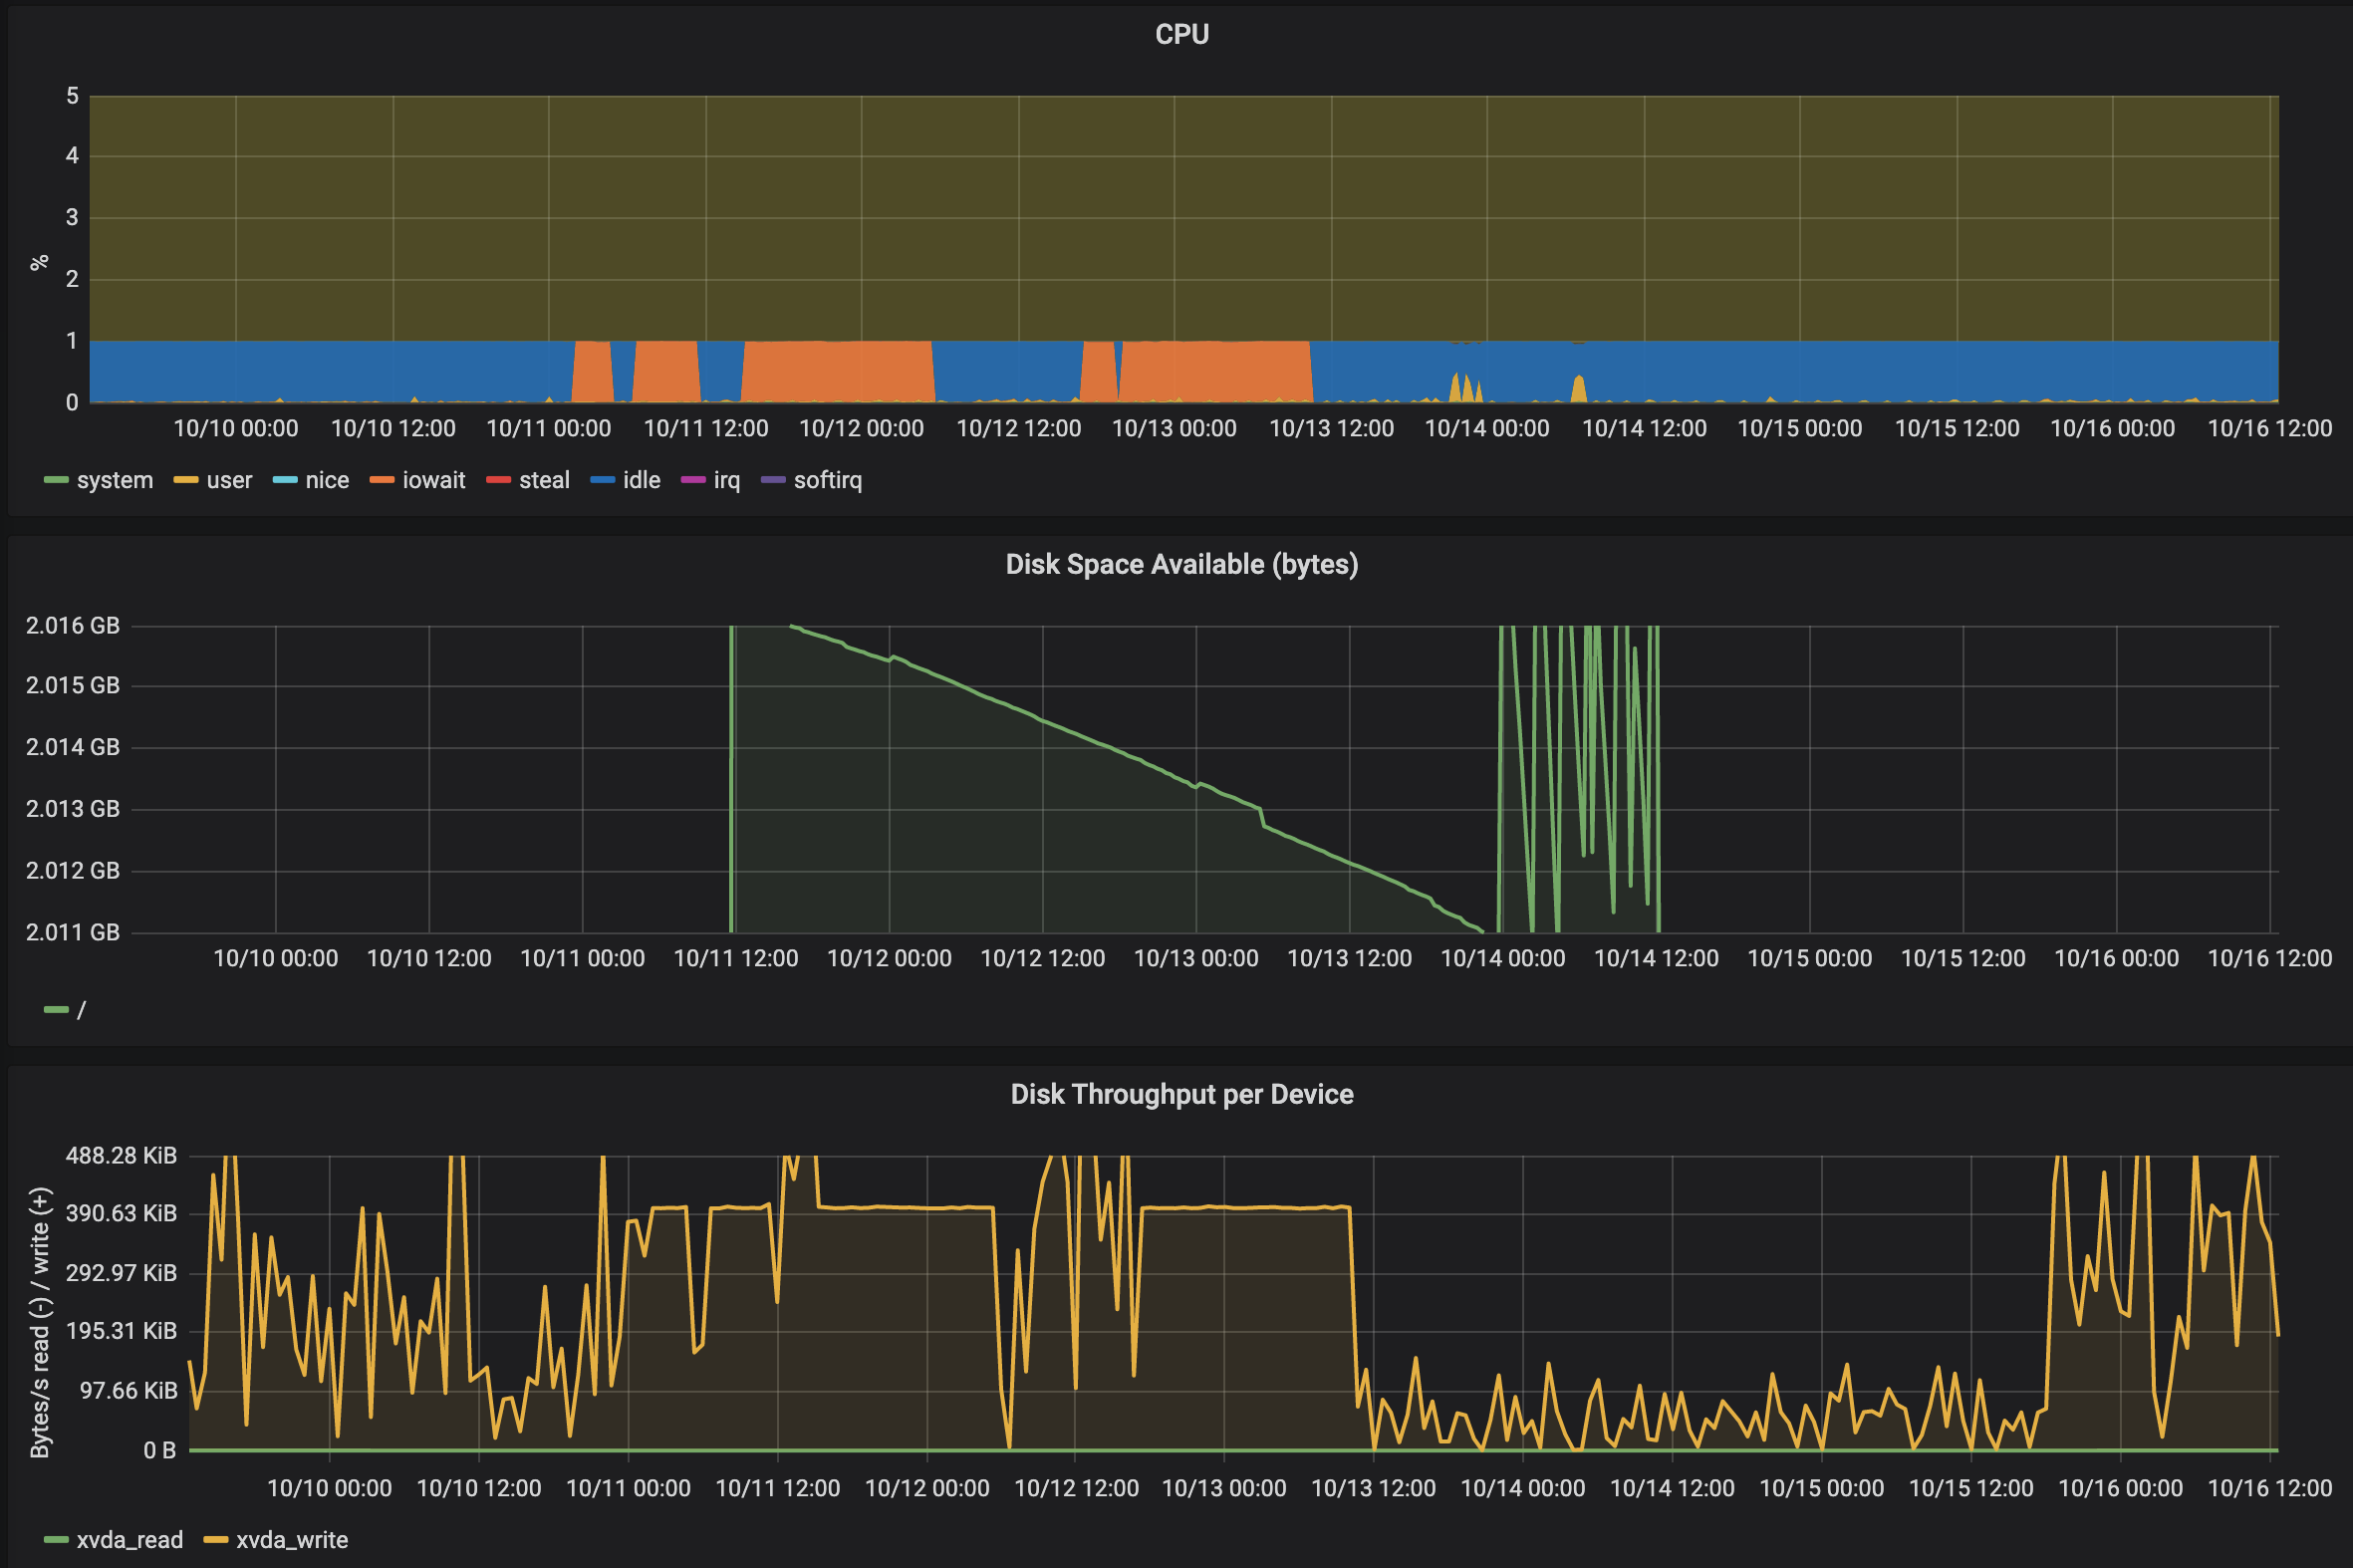Toggle the root / disk series legend
The image size is (2353, 1568).
point(80,1010)
